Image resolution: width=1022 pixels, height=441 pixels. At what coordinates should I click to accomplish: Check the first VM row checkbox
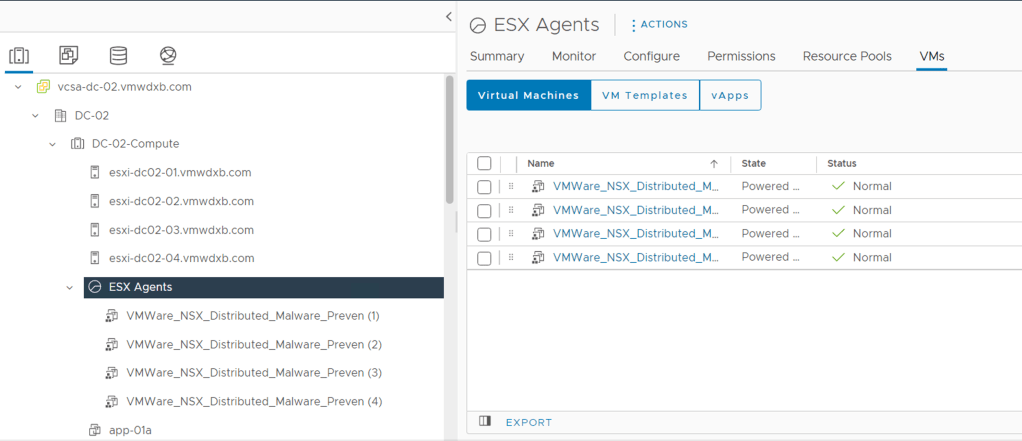point(484,187)
